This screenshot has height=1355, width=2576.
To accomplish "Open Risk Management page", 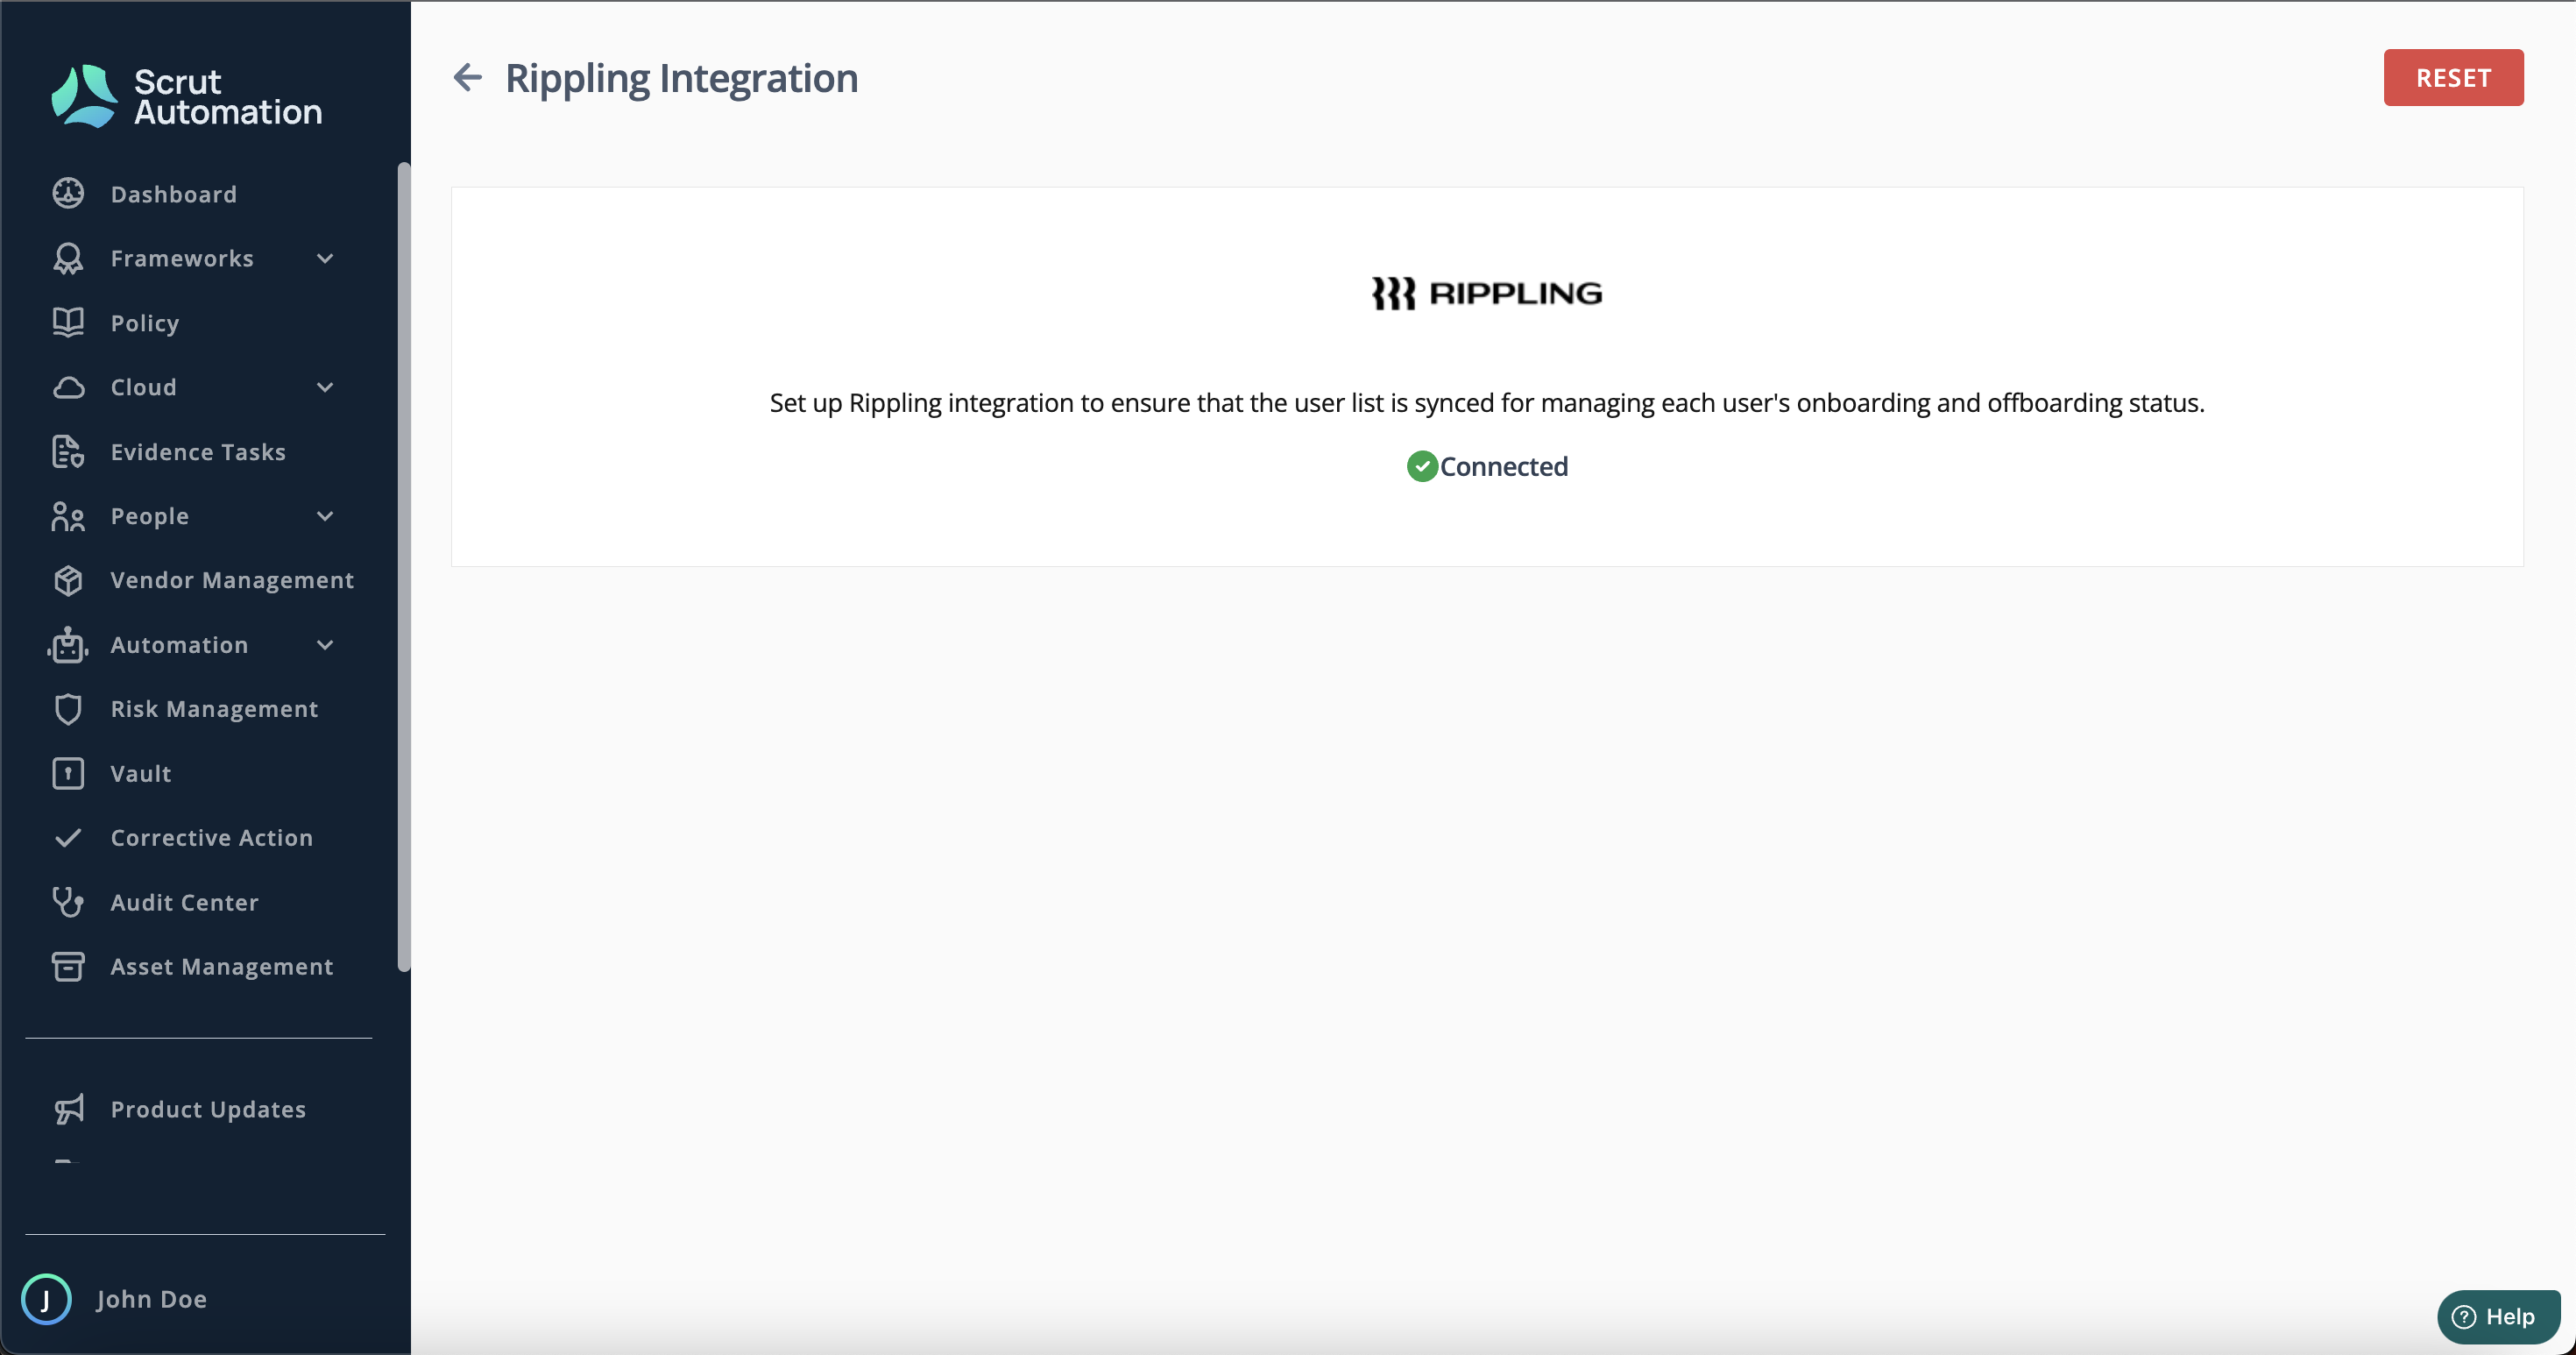I will (x=214, y=709).
